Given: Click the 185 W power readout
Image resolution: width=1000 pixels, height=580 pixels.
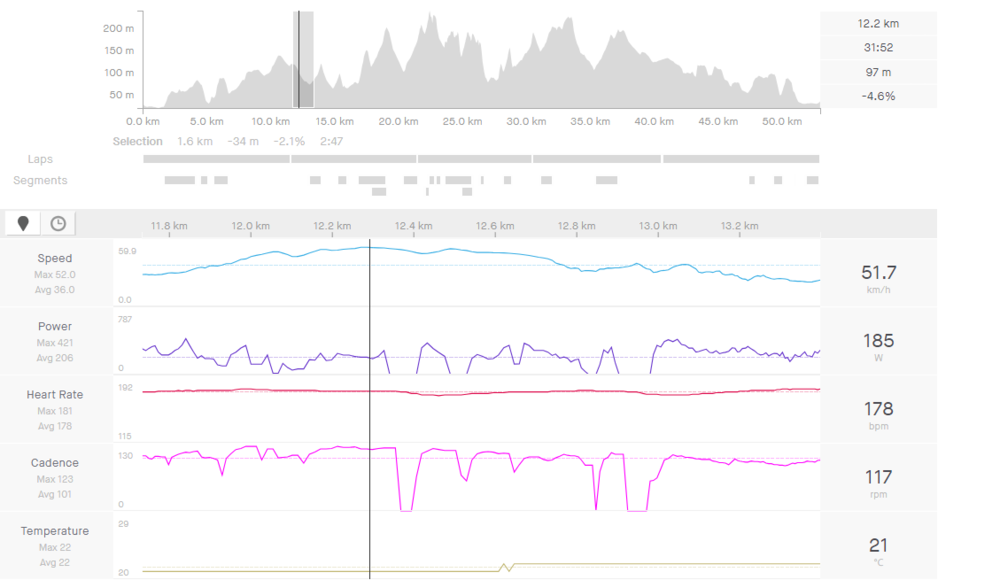Looking at the screenshot, I should point(878,341).
